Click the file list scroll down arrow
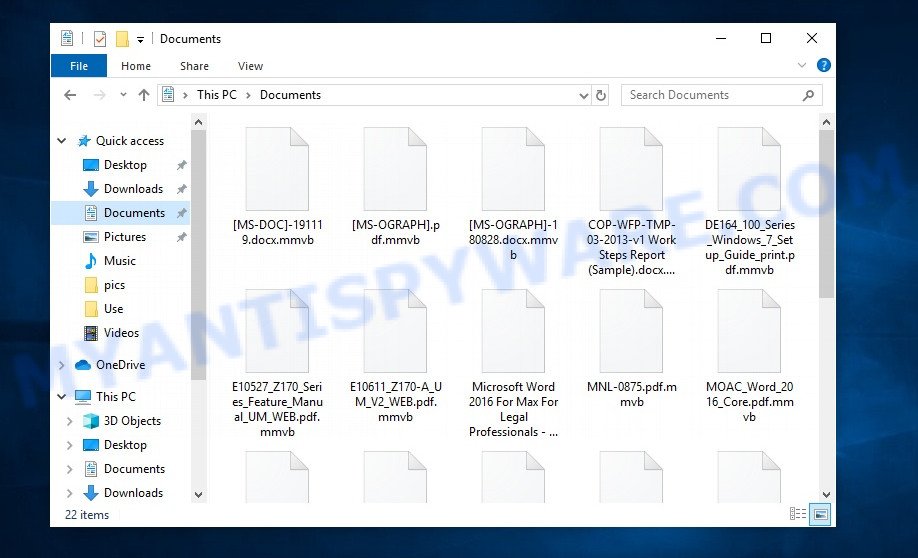918x558 pixels. point(826,495)
